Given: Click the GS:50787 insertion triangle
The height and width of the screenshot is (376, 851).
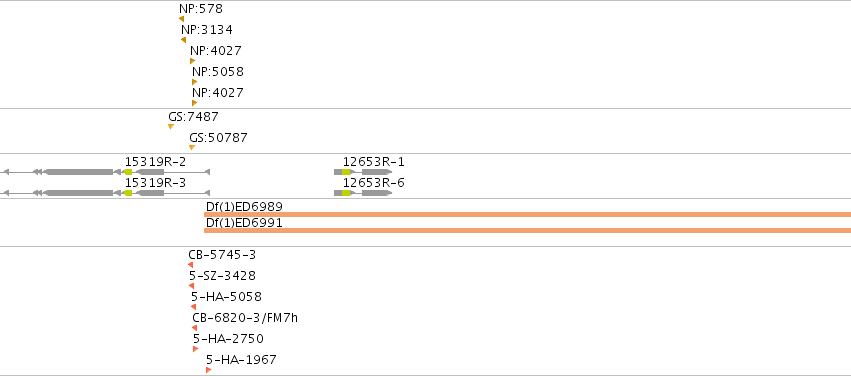Looking at the screenshot, I should click(192, 148).
